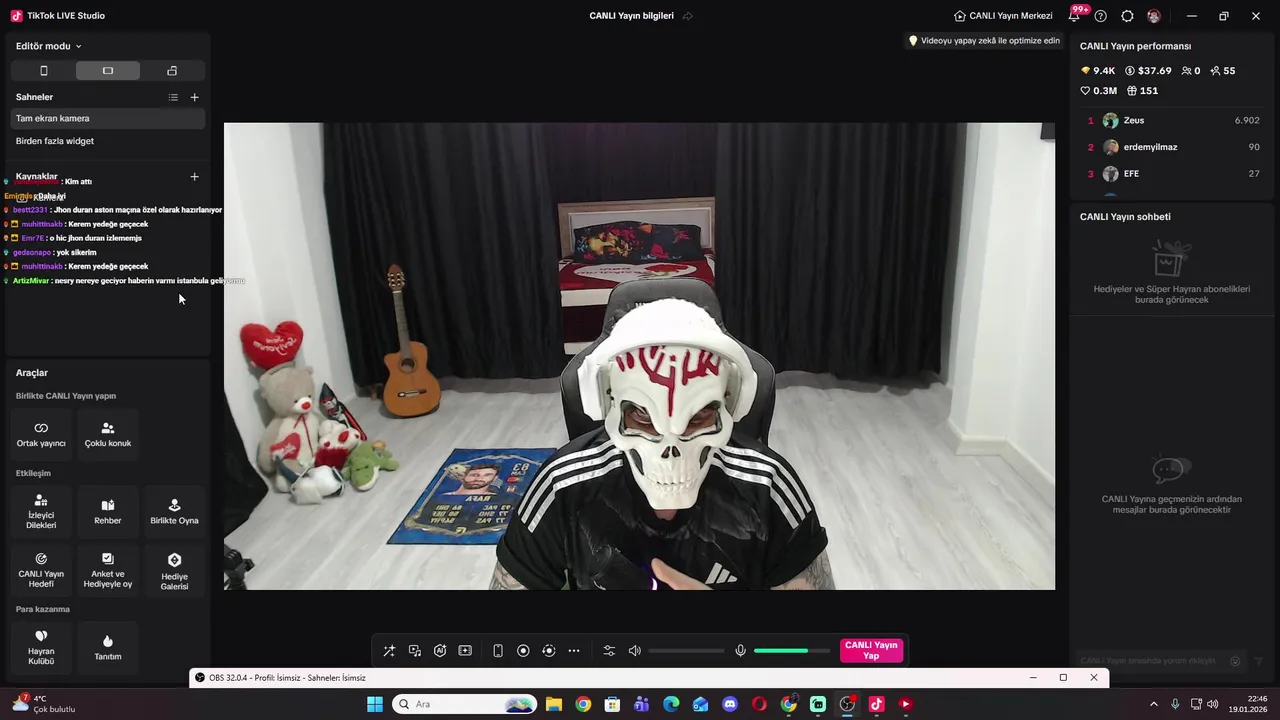Open CANLI Yayın bilgileri at top
This screenshot has height=720, width=1280.
(631, 16)
